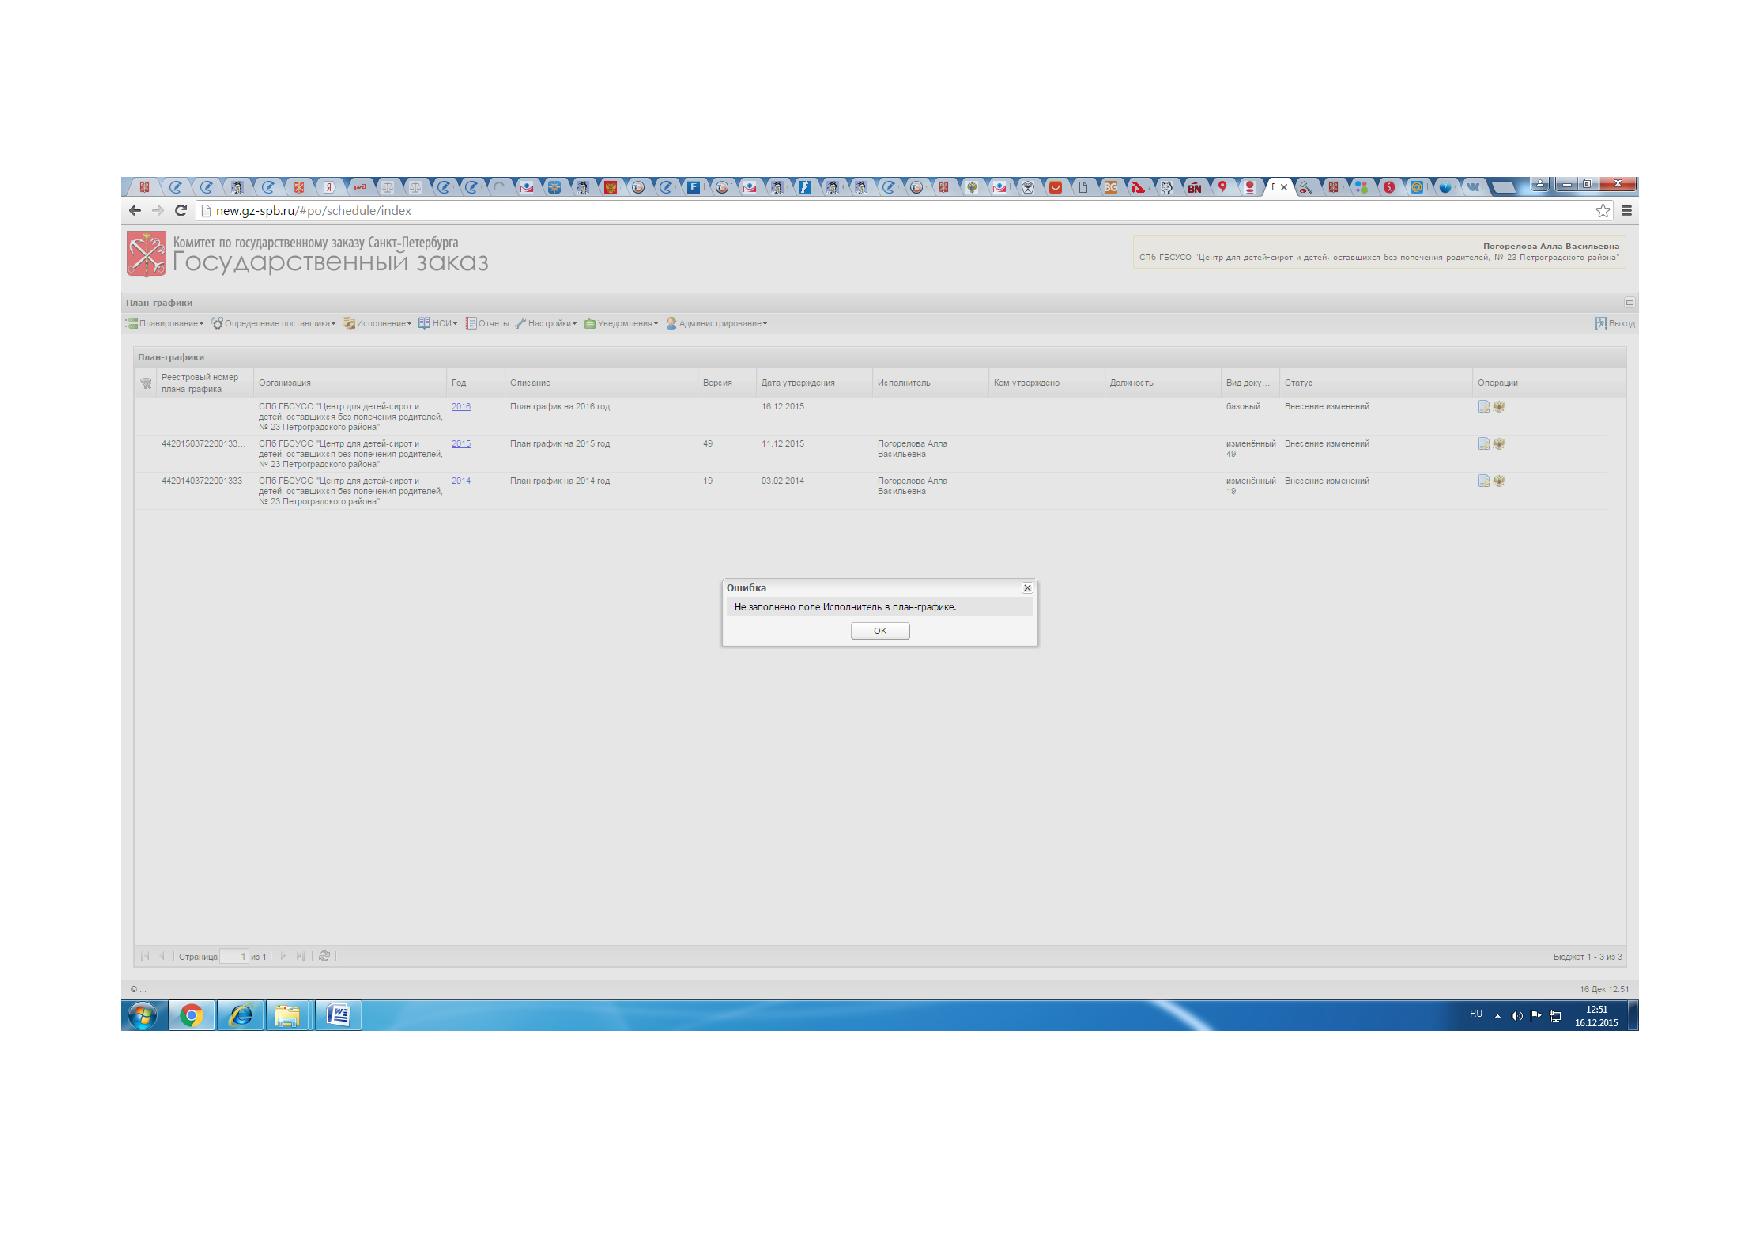Open the Планирование menu
Screen dimensions: 1754x1240
(x=165, y=324)
